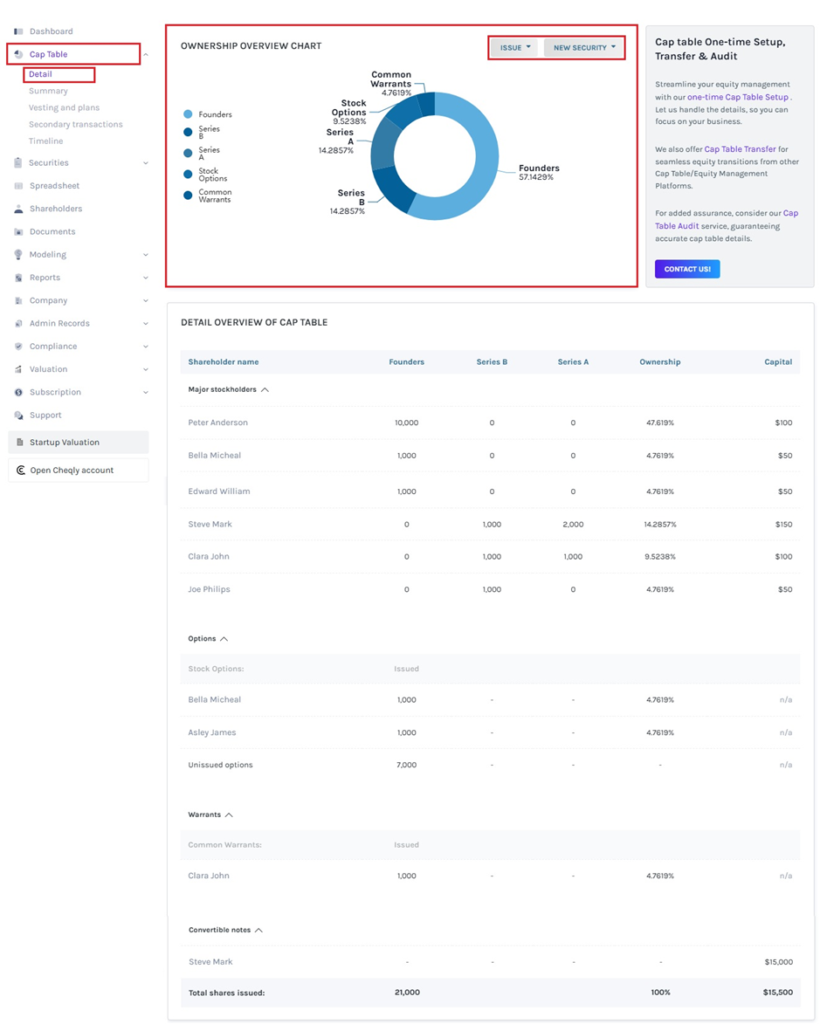The image size is (820, 1024).
Task: Select Vesting and plans submenu item
Action: 64,108
